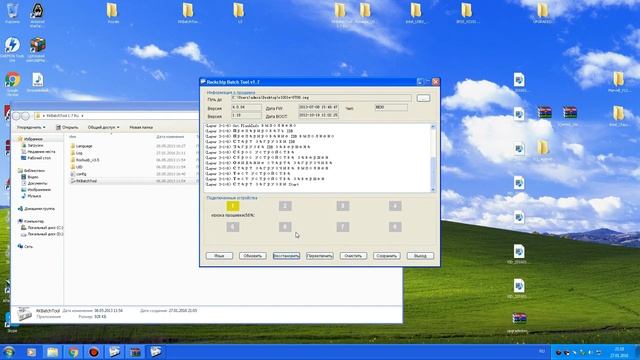Select grey device slot 7
The height and width of the screenshot is (360, 640).
coord(343,227)
